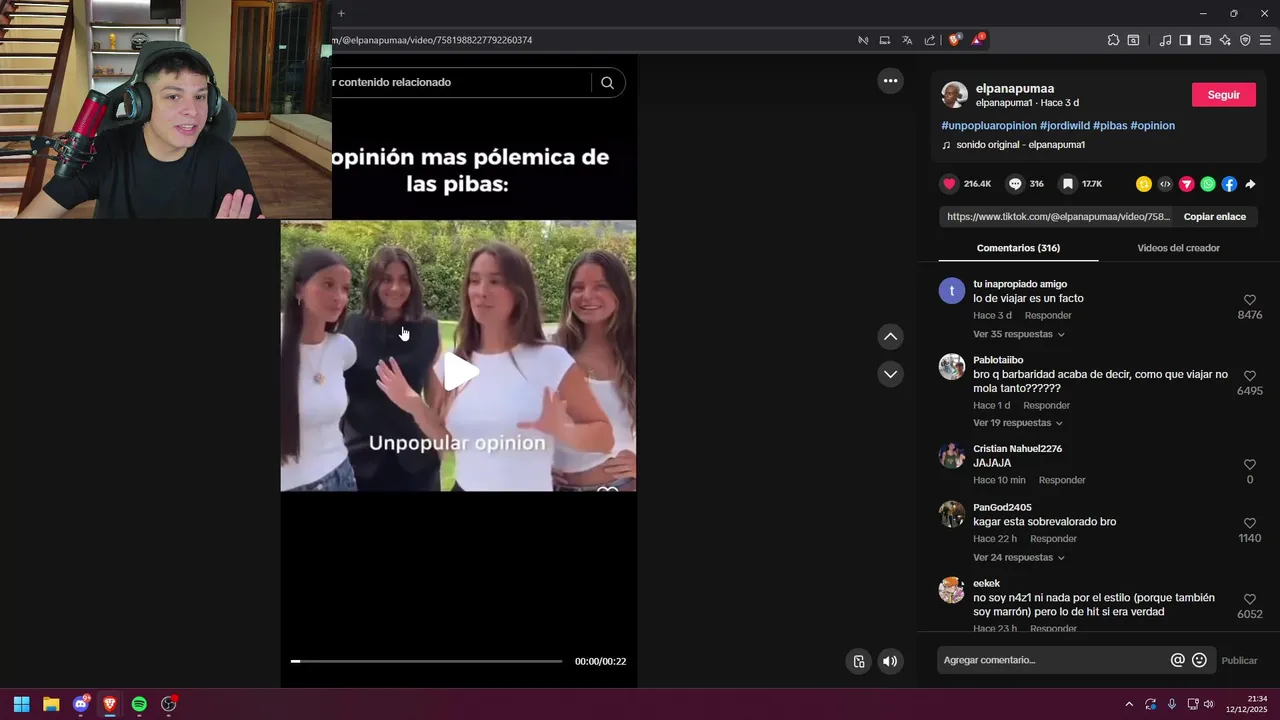Send to friends via red paper-plane icon
Image resolution: width=1280 pixels, height=720 pixels.
(1187, 184)
